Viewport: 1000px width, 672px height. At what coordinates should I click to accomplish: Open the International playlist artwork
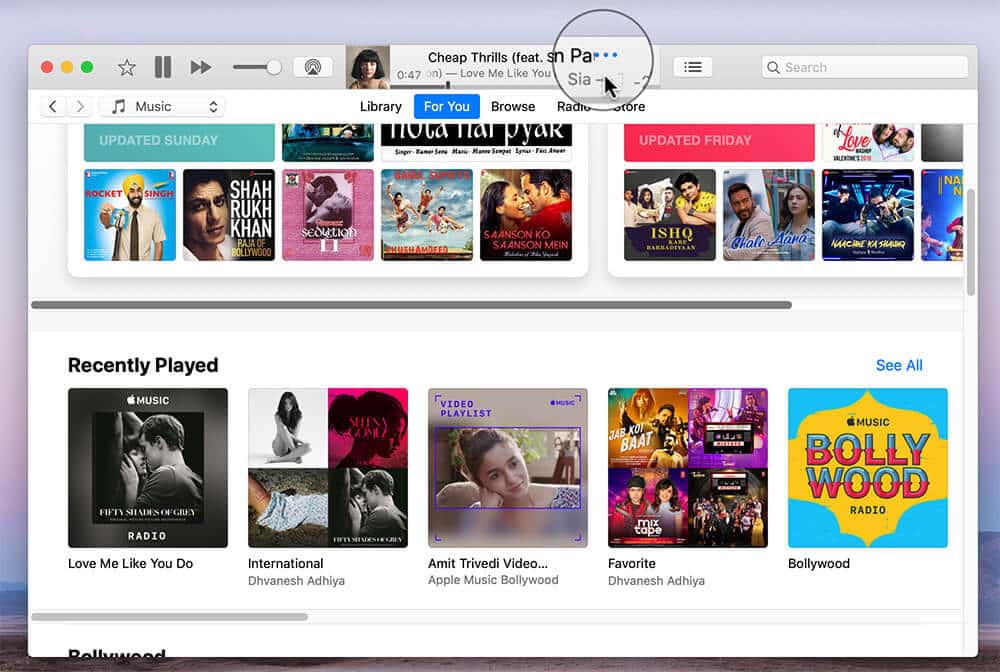point(328,468)
